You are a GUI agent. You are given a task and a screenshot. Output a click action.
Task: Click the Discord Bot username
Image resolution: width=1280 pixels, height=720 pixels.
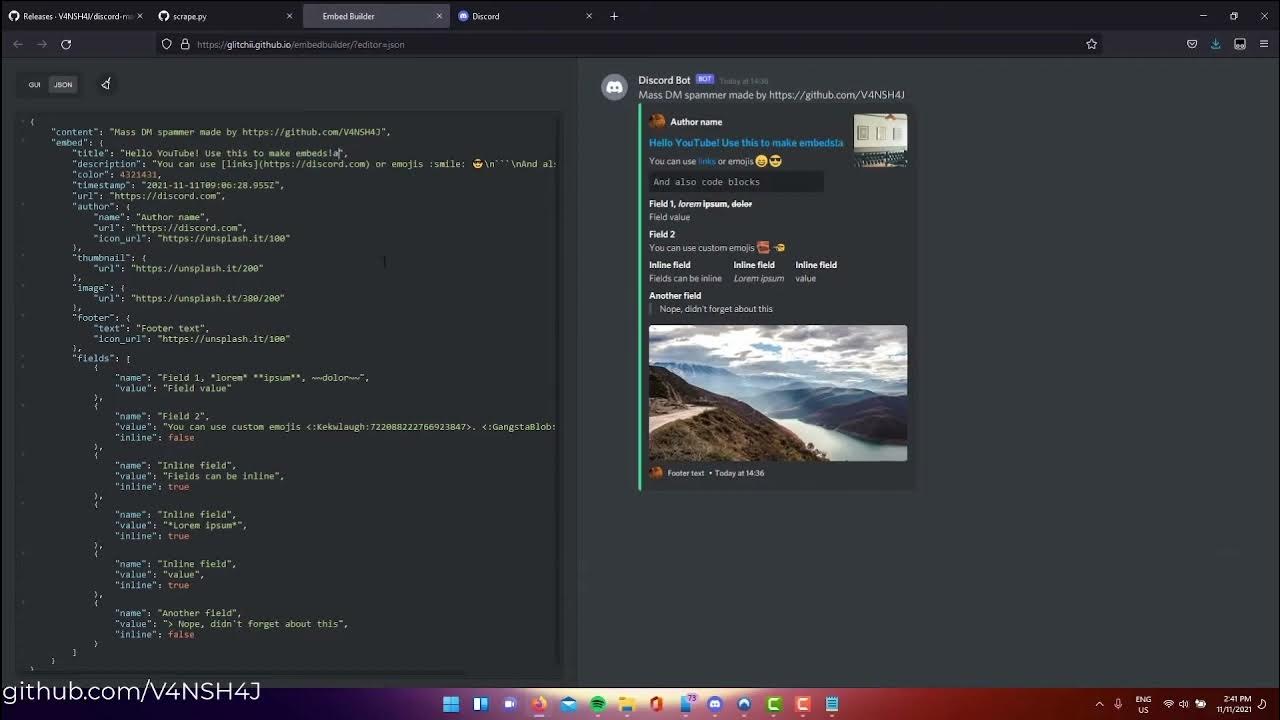(664, 80)
